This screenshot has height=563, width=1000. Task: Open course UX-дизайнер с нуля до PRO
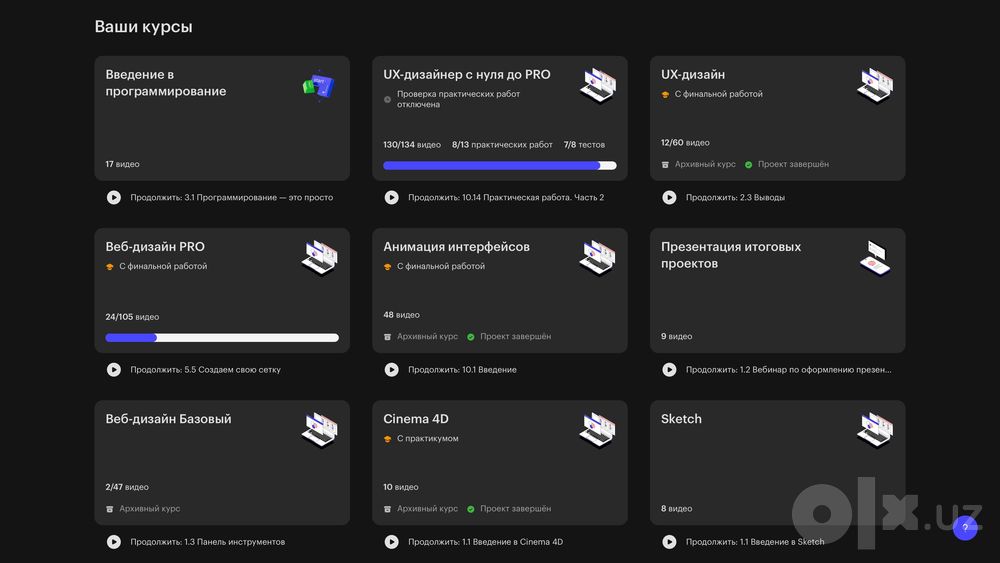[467, 75]
